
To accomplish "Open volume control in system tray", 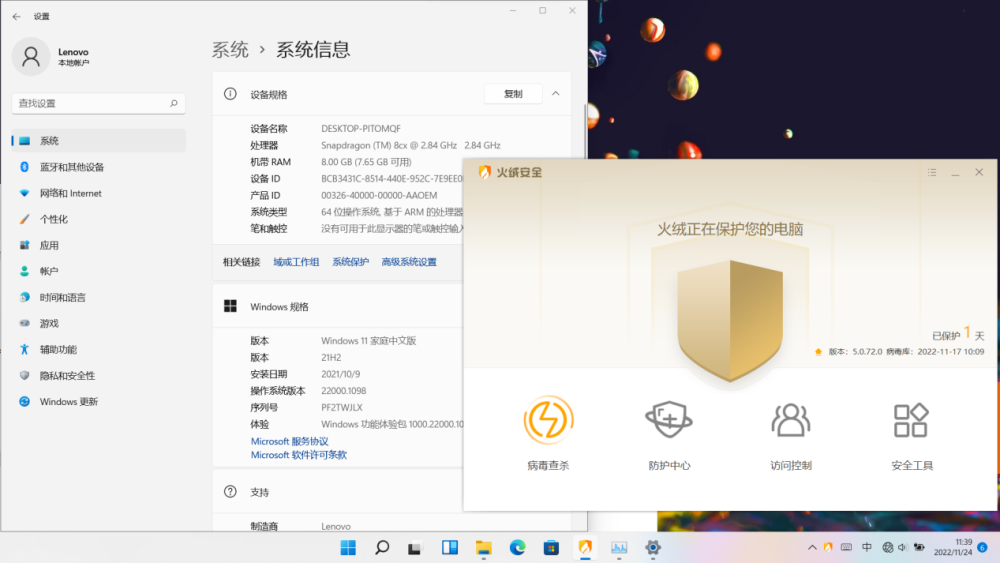I will [x=902, y=547].
